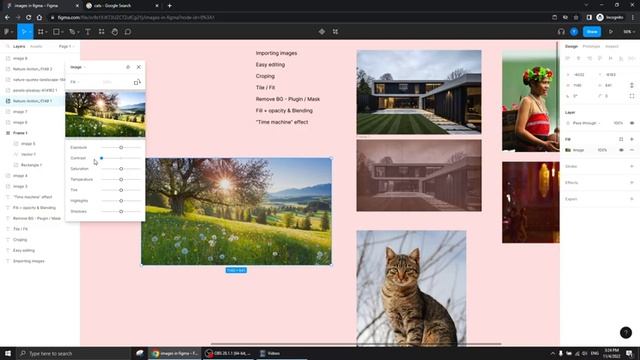The image size is (640, 360).
Task: Reload the browser page
Action: pos(29,18)
